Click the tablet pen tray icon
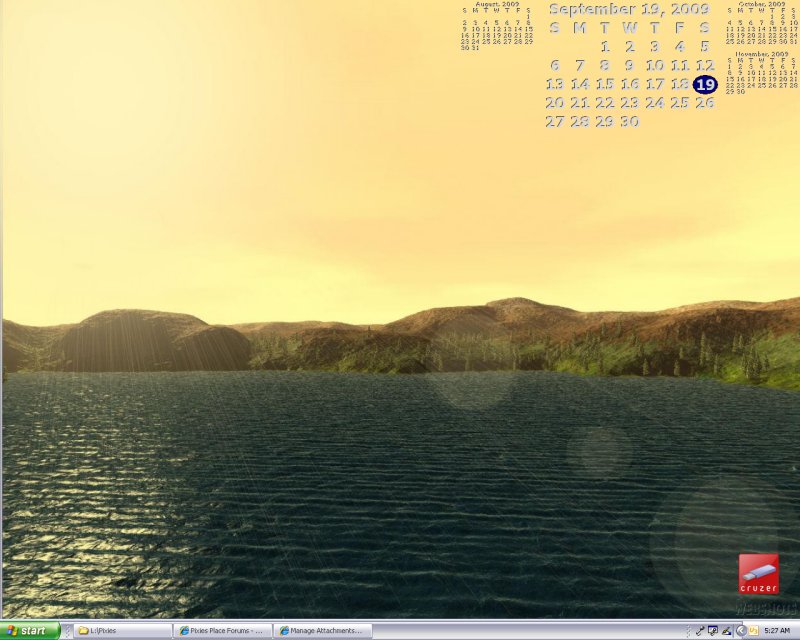800x640 pixels. pos(726,631)
